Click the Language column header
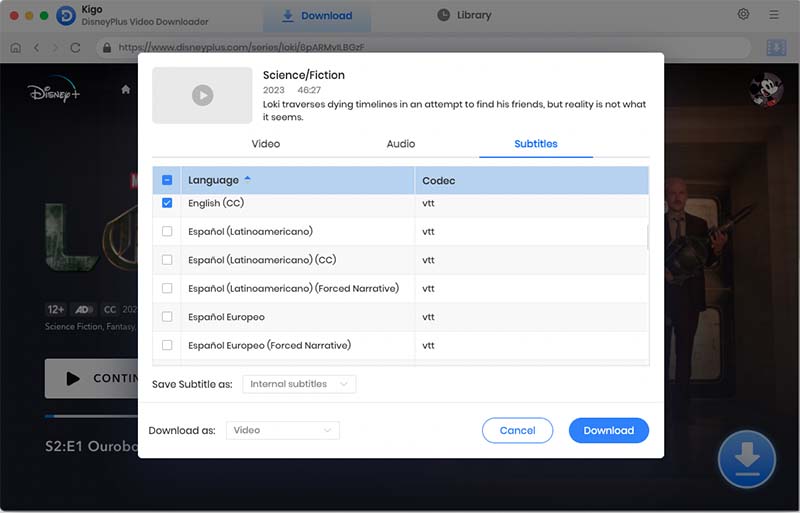800x513 pixels. click(297, 180)
